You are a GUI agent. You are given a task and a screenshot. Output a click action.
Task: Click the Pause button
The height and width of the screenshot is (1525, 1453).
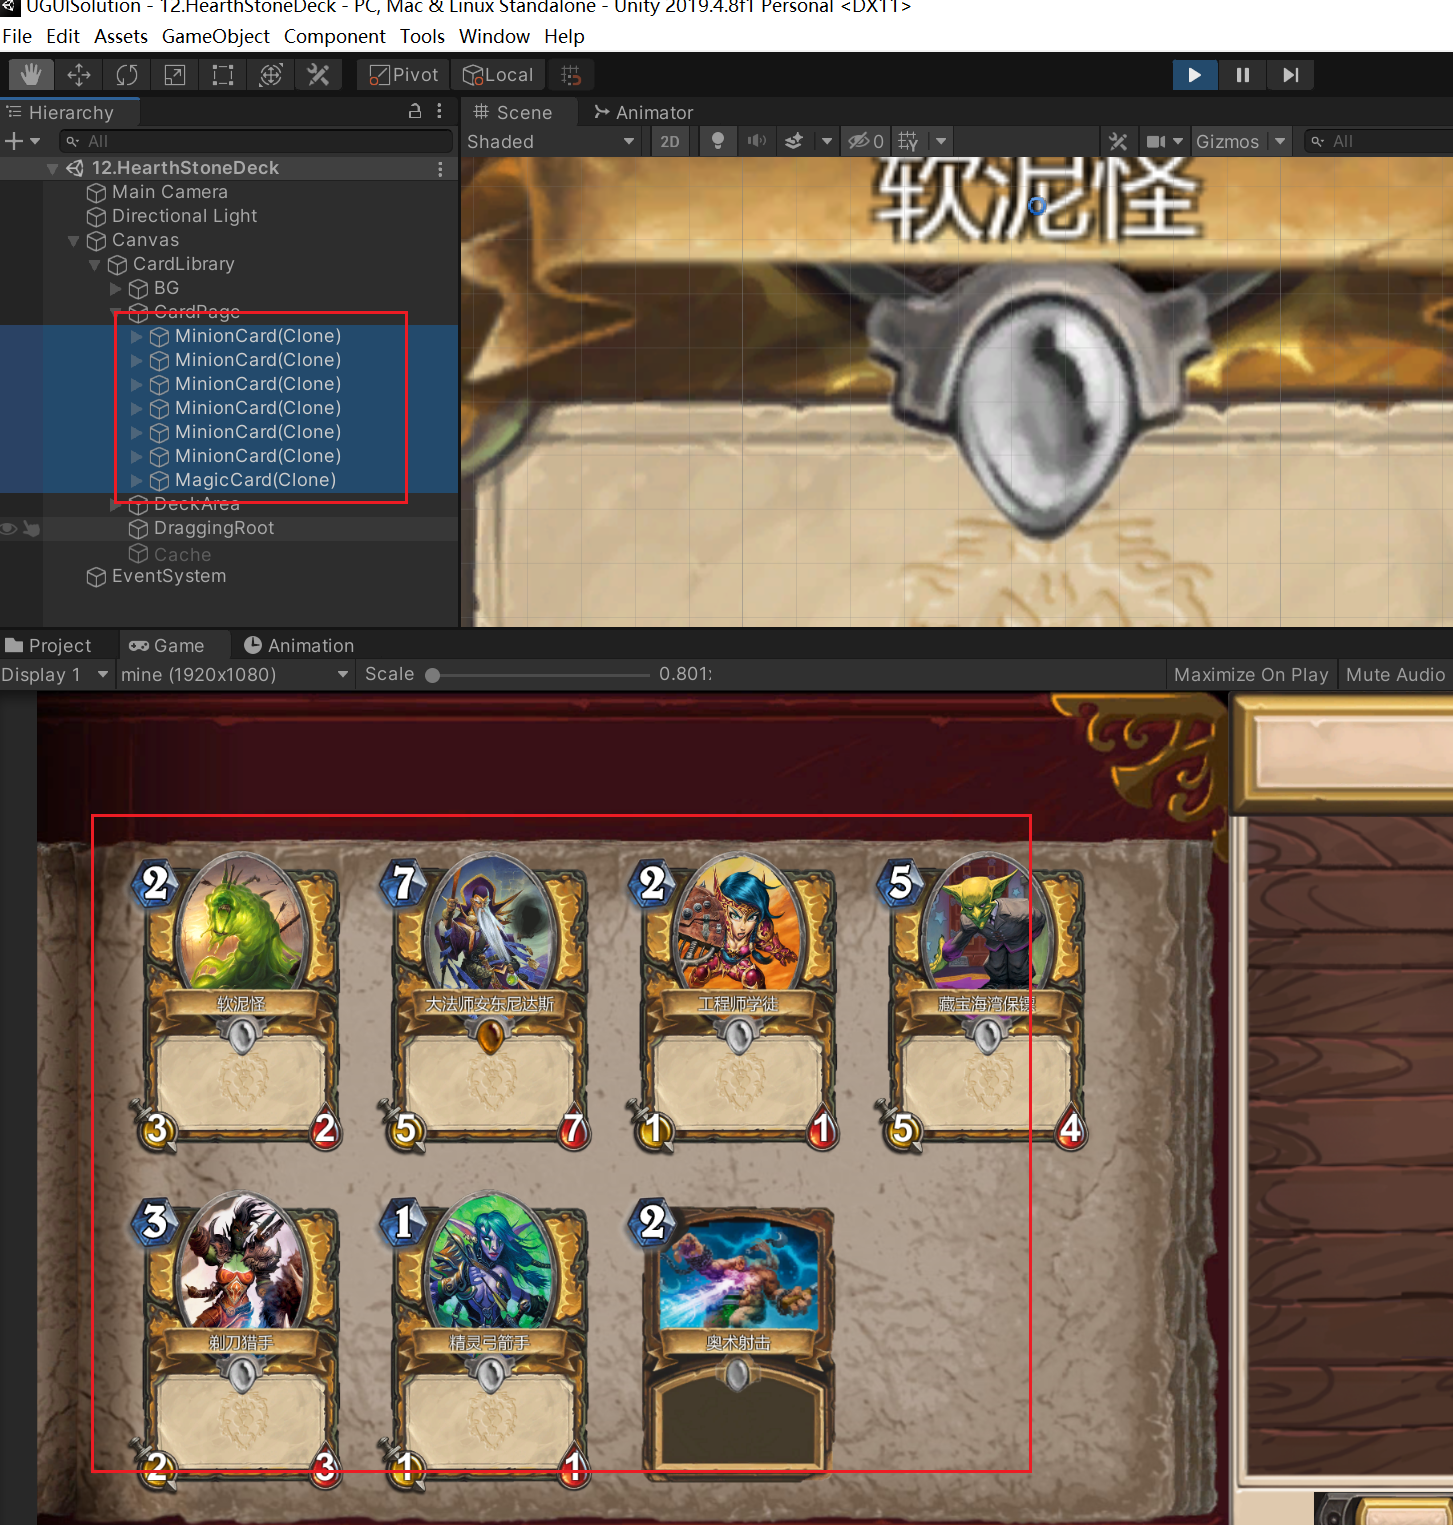tap(1242, 75)
